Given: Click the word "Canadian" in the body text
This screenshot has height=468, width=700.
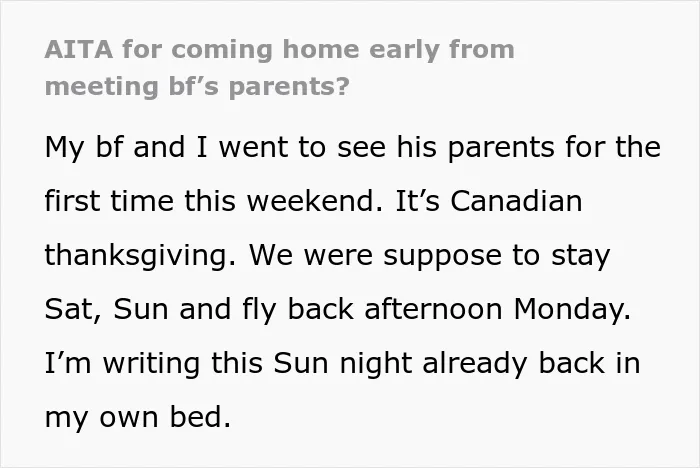Looking at the screenshot, I should pyautogui.click(x=516, y=201).
